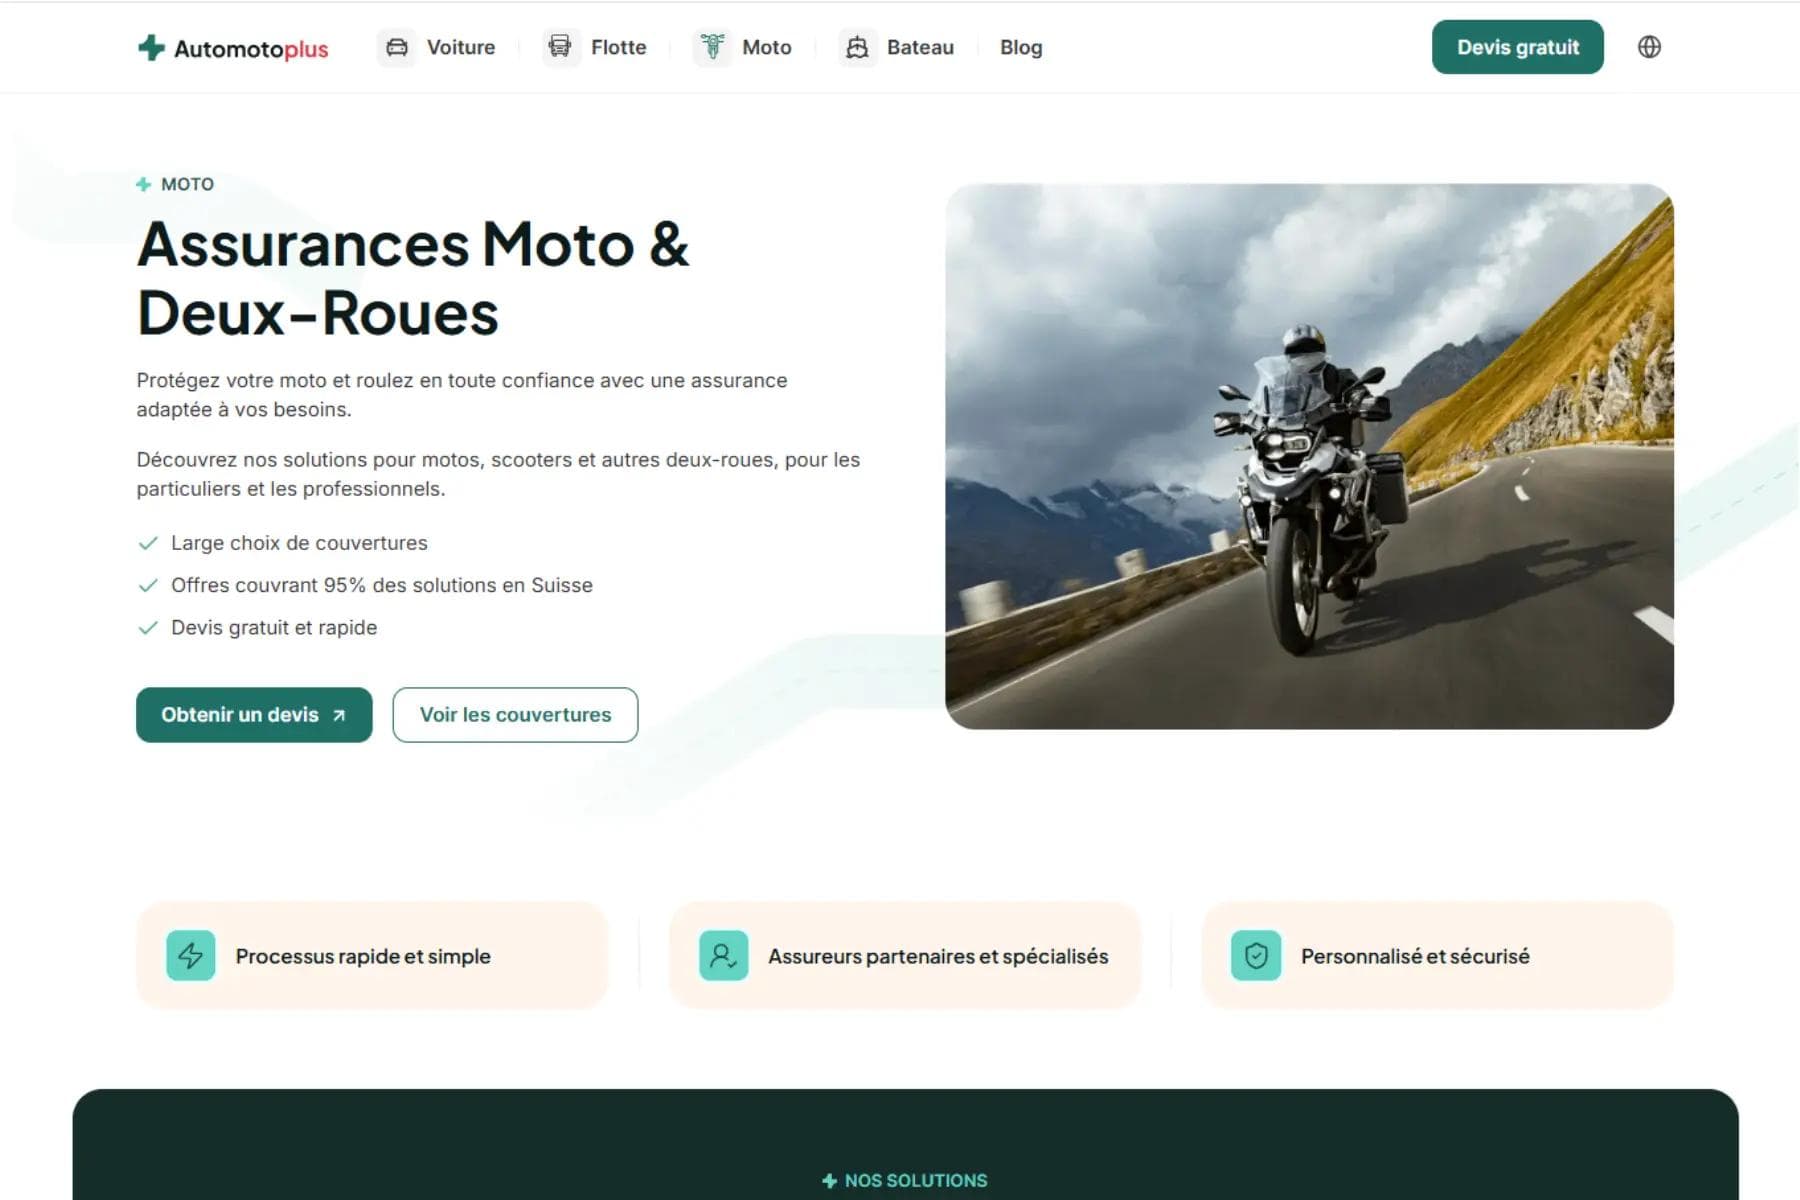The width and height of the screenshot is (1800, 1200).
Task: Open the Bateau menu item
Action: tap(897, 47)
